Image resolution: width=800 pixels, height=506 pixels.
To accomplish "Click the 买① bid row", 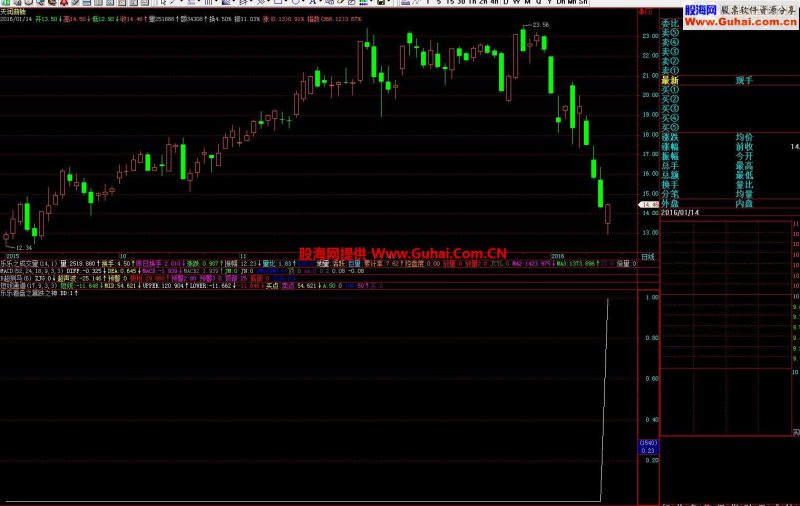I will click(x=670, y=90).
